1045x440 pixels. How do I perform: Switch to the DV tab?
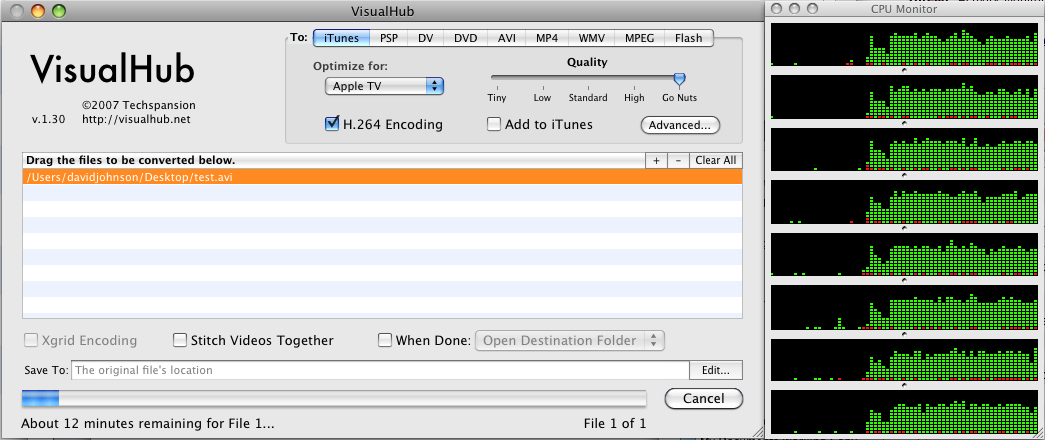(x=425, y=38)
